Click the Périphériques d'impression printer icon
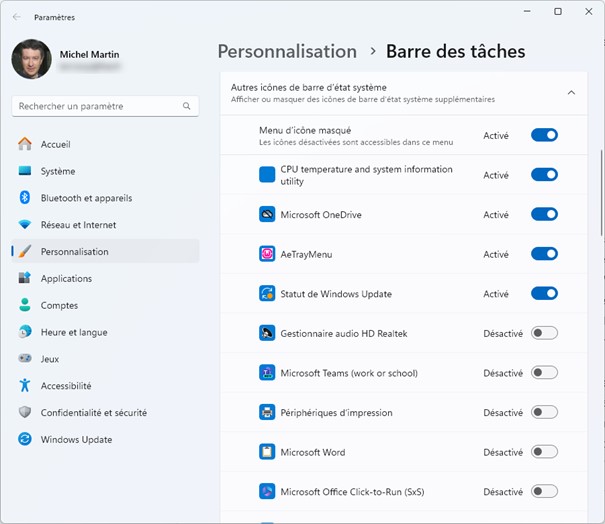Screen dimensions: 605x524 (267, 412)
